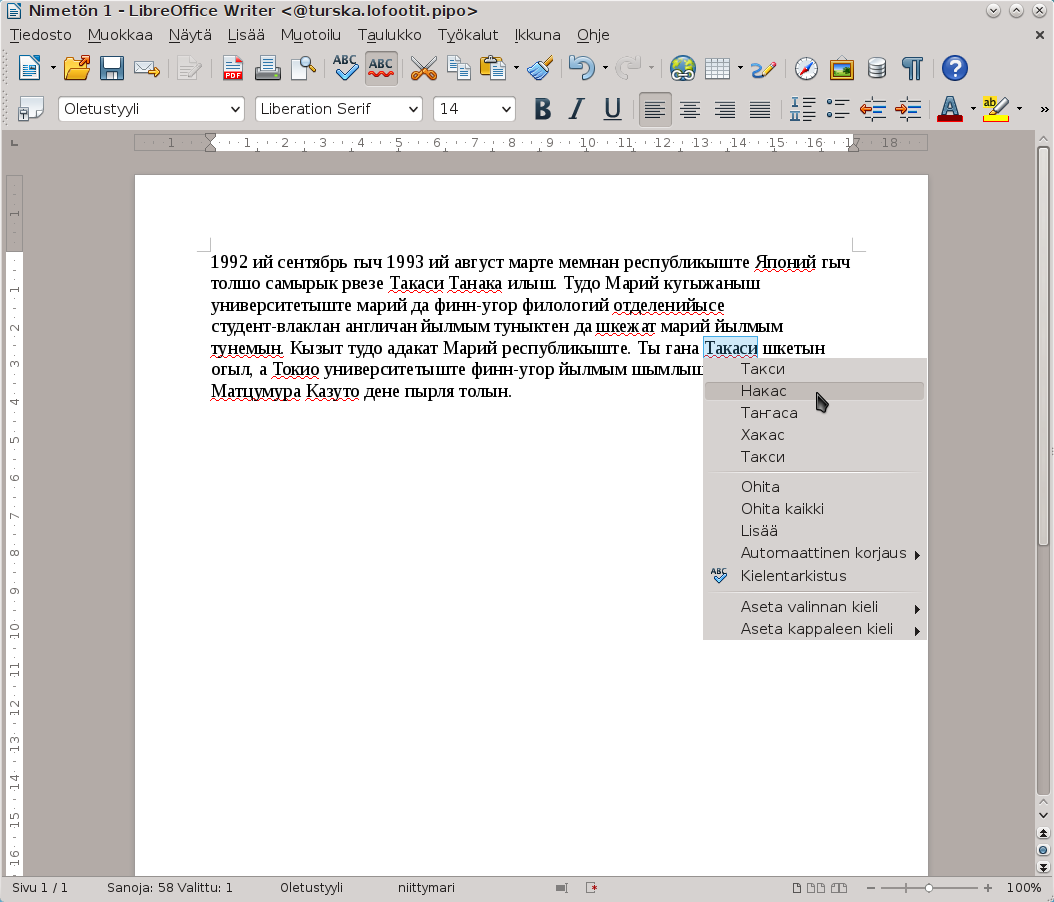Screen dimensions: 1054x902
Task: Apply the red font color
Action: (950, 109)
